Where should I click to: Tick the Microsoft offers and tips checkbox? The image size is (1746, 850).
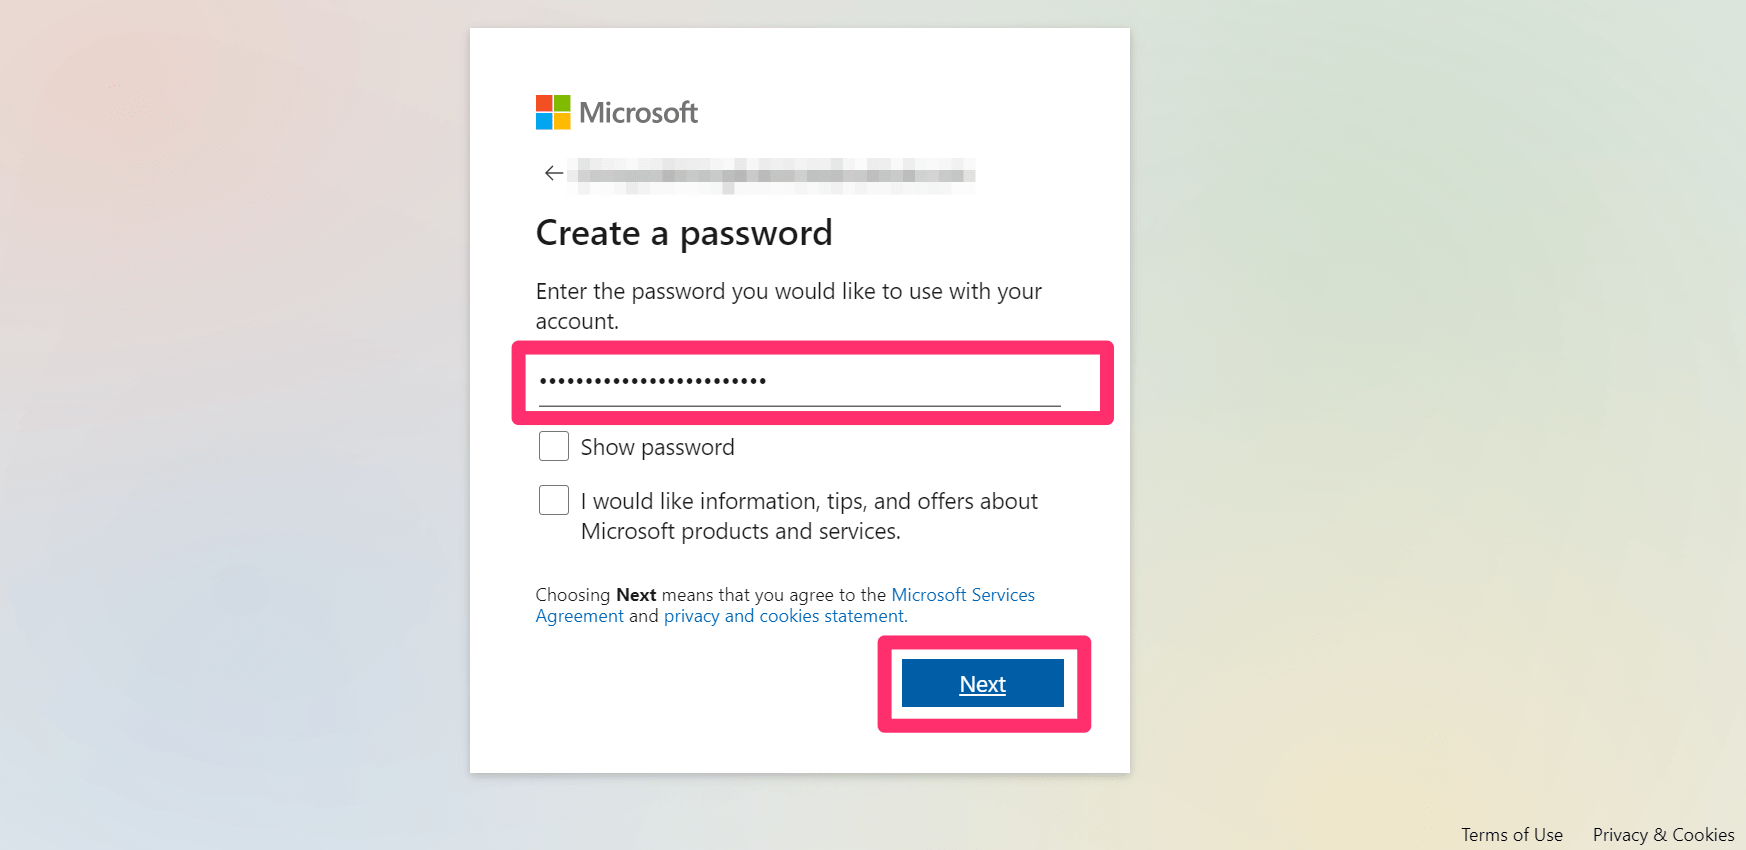tap(554, 500)
